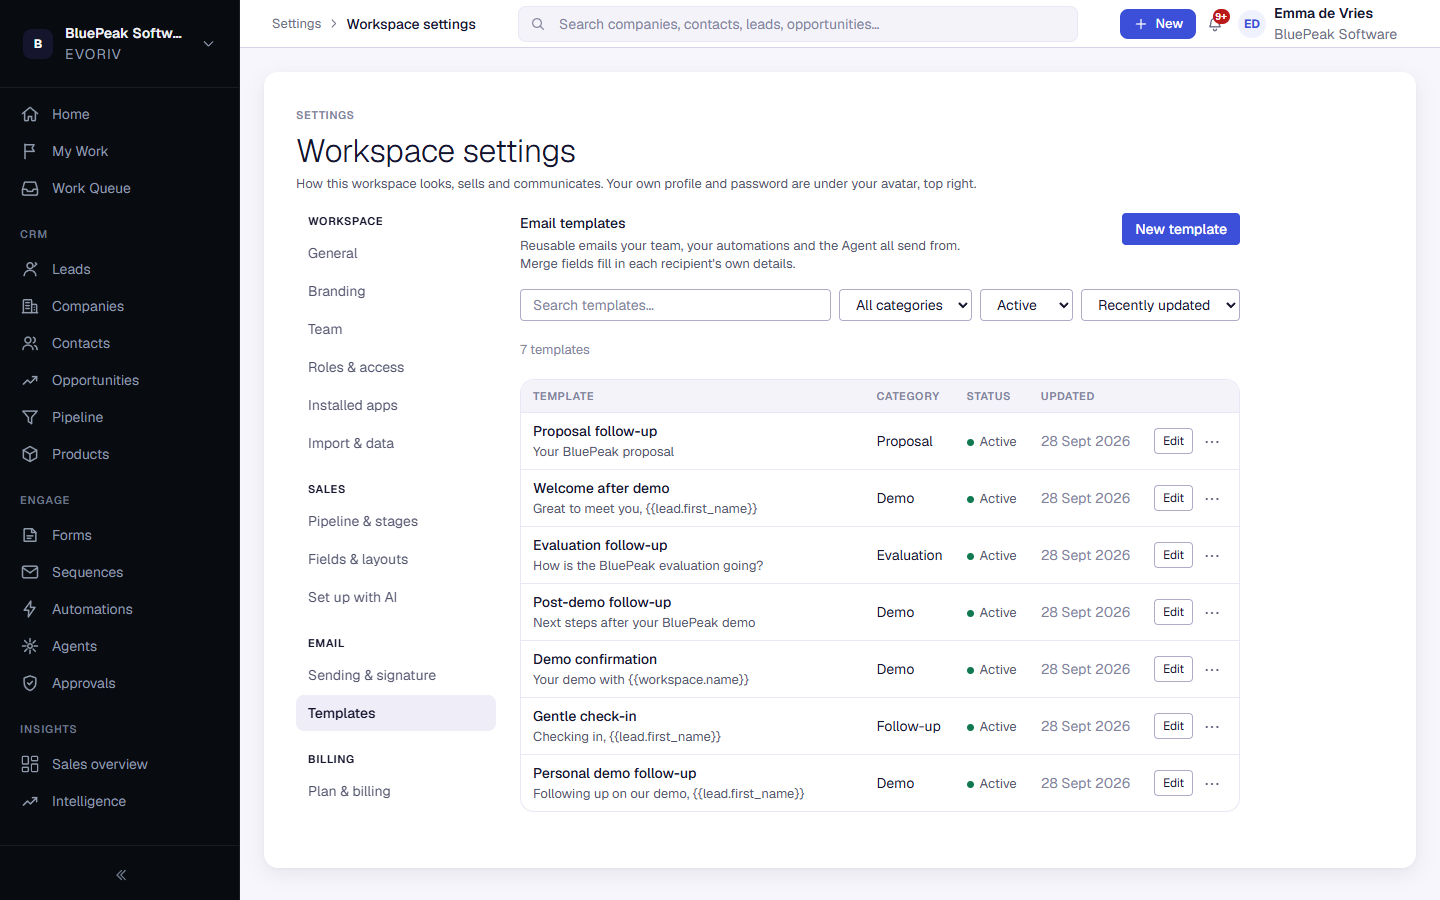The image size is (1440, 900).
Task: Edit the Gentle check-in template
Action: [1173, 726]
